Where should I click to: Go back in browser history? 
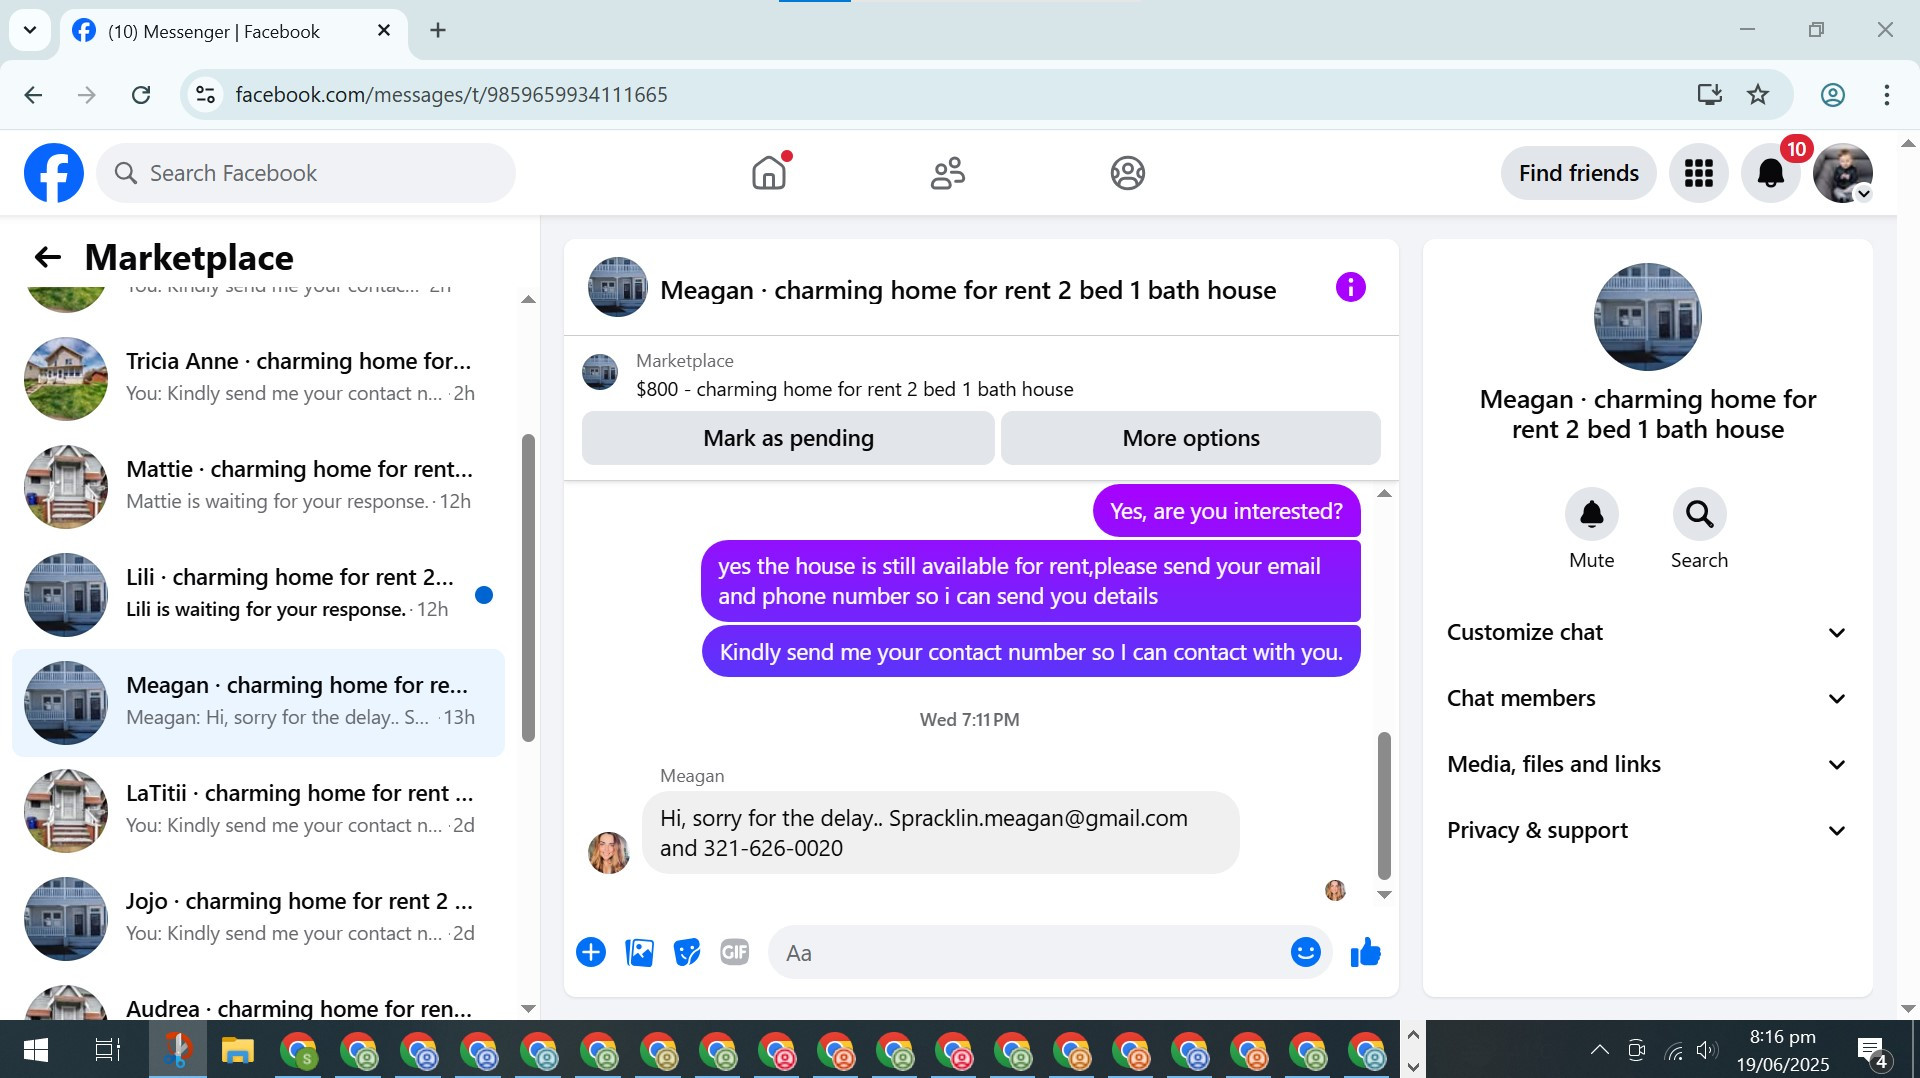[x=33, y=95]
